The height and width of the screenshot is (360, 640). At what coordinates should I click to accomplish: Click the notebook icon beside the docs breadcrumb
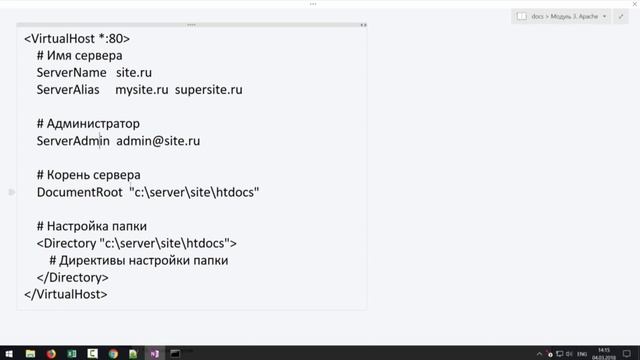coord(521,16)
